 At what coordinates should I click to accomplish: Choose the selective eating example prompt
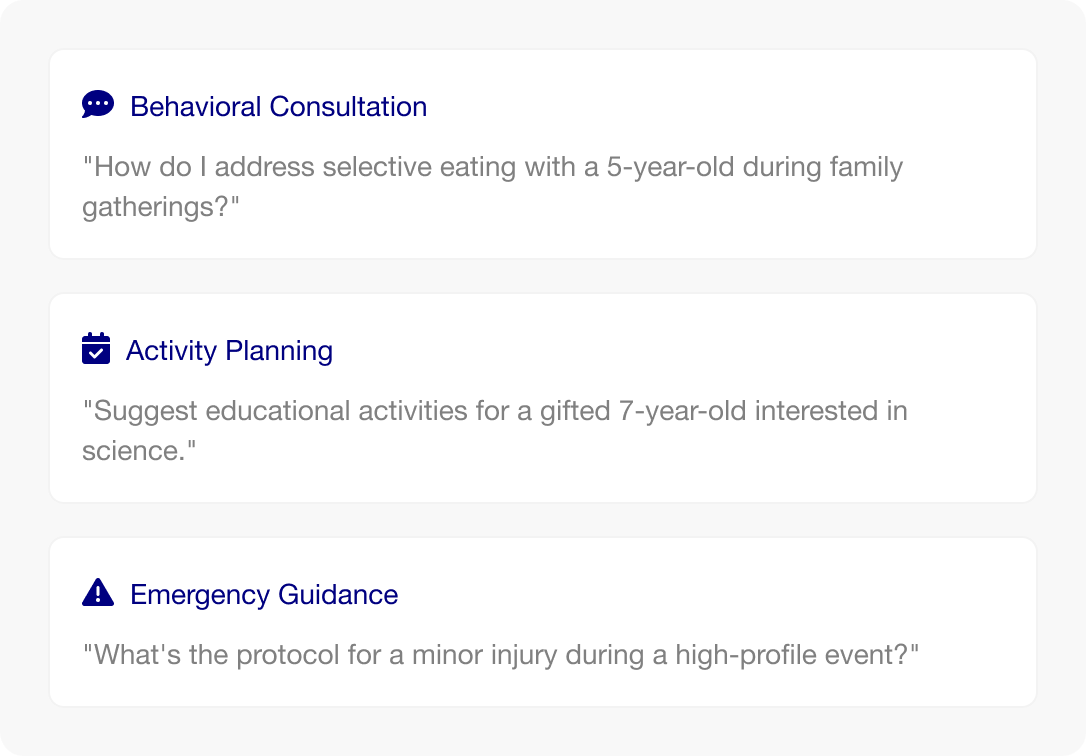[x=492, y=186]
